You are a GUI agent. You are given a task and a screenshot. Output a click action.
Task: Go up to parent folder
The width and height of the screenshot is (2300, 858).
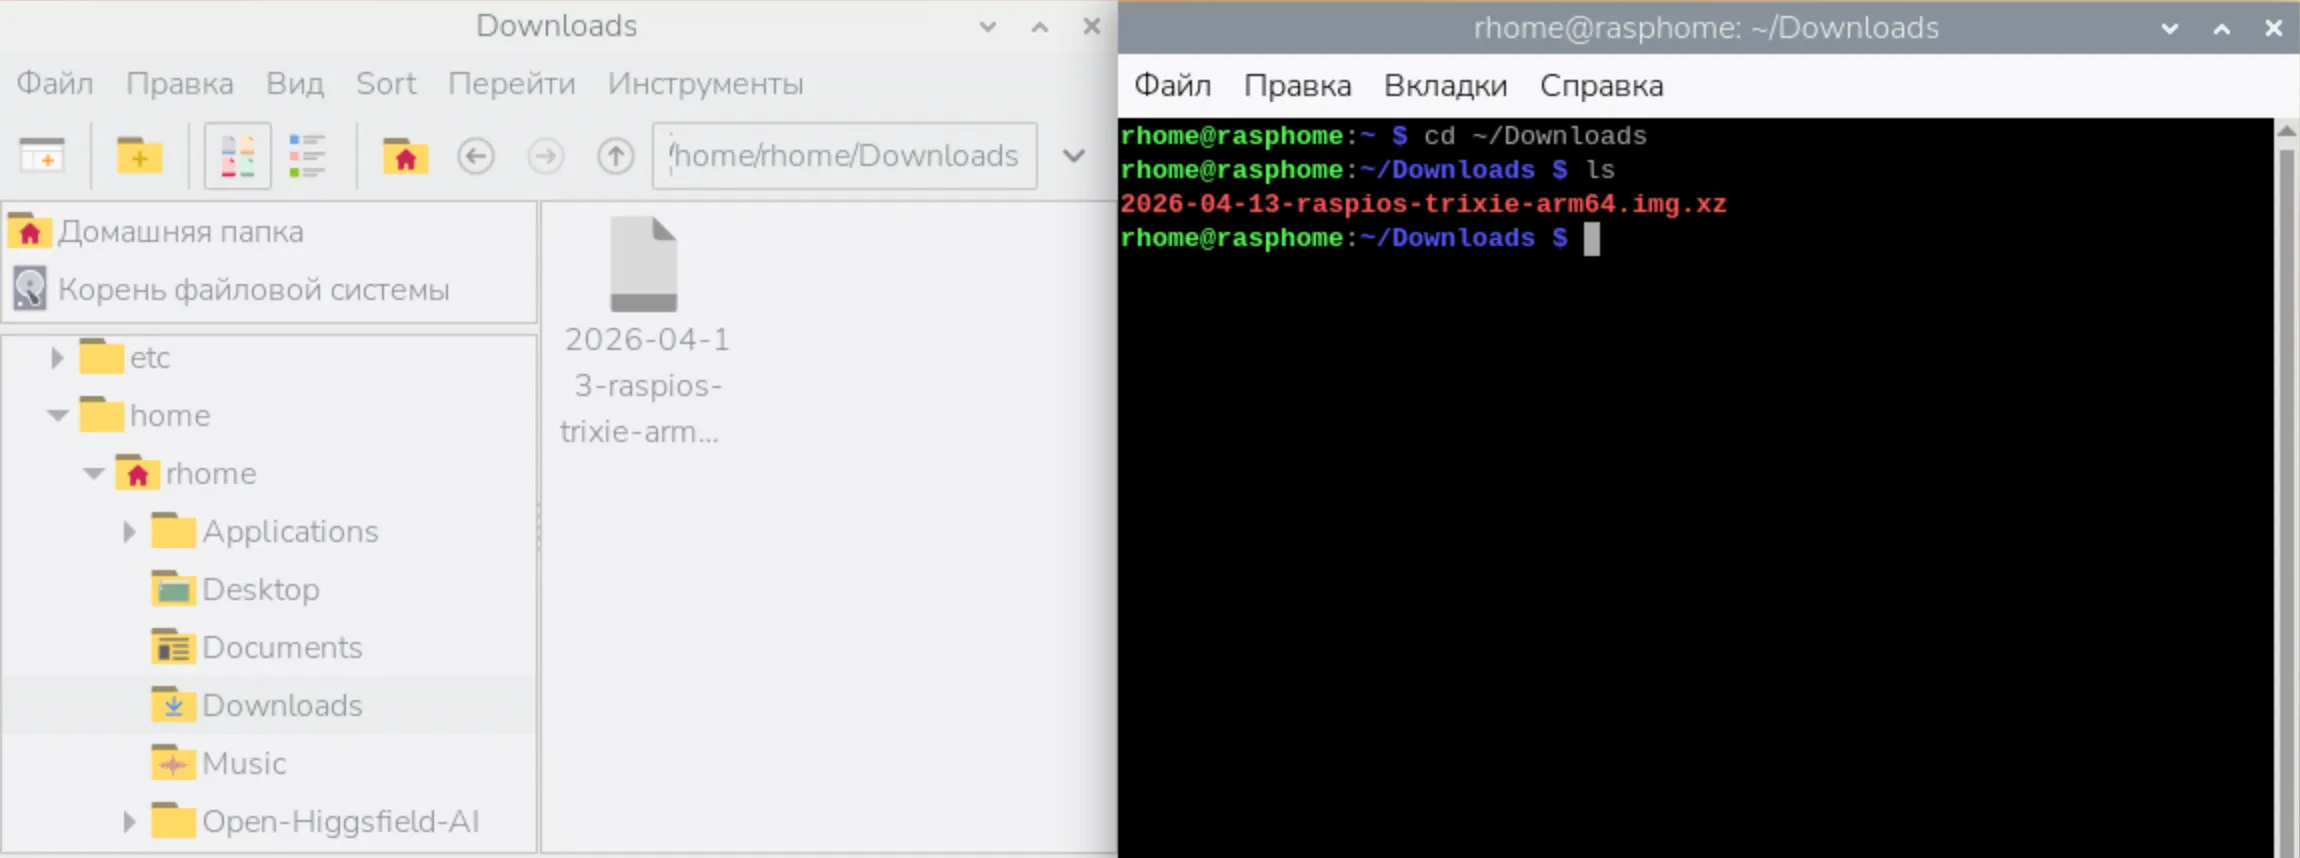616,156
